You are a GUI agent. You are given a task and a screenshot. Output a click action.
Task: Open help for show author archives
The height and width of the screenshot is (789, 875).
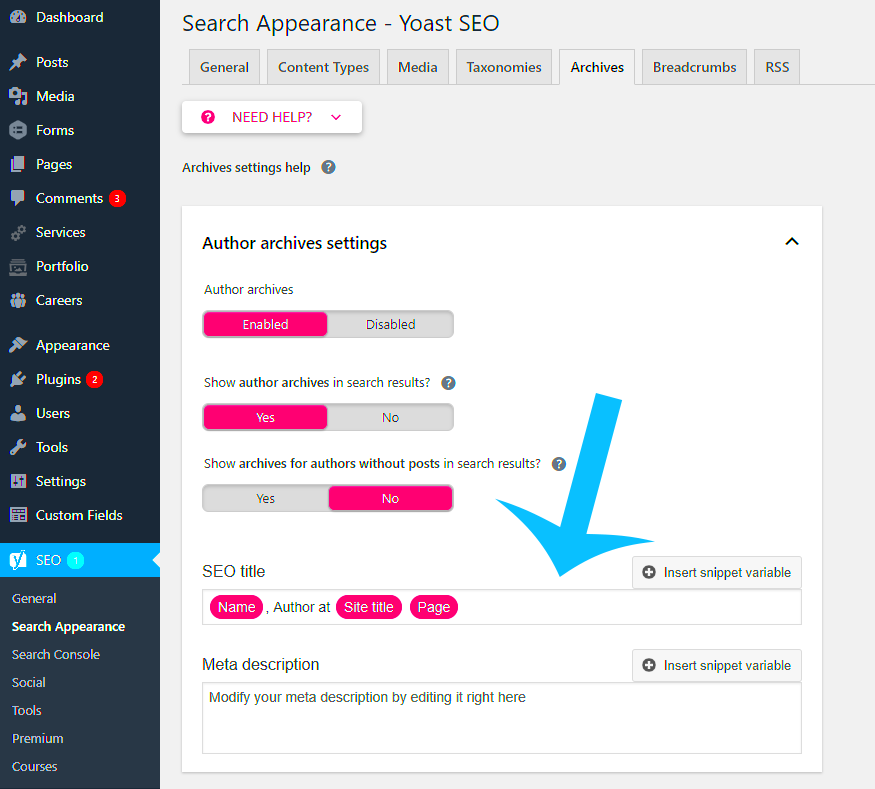click(448, 383)
